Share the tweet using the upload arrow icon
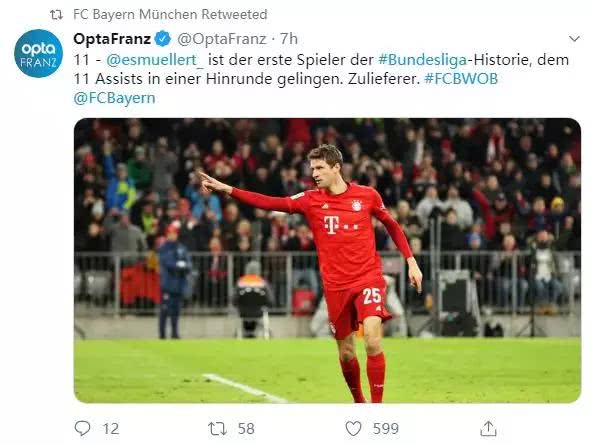594x445 pixels. [x=488, y=429]
